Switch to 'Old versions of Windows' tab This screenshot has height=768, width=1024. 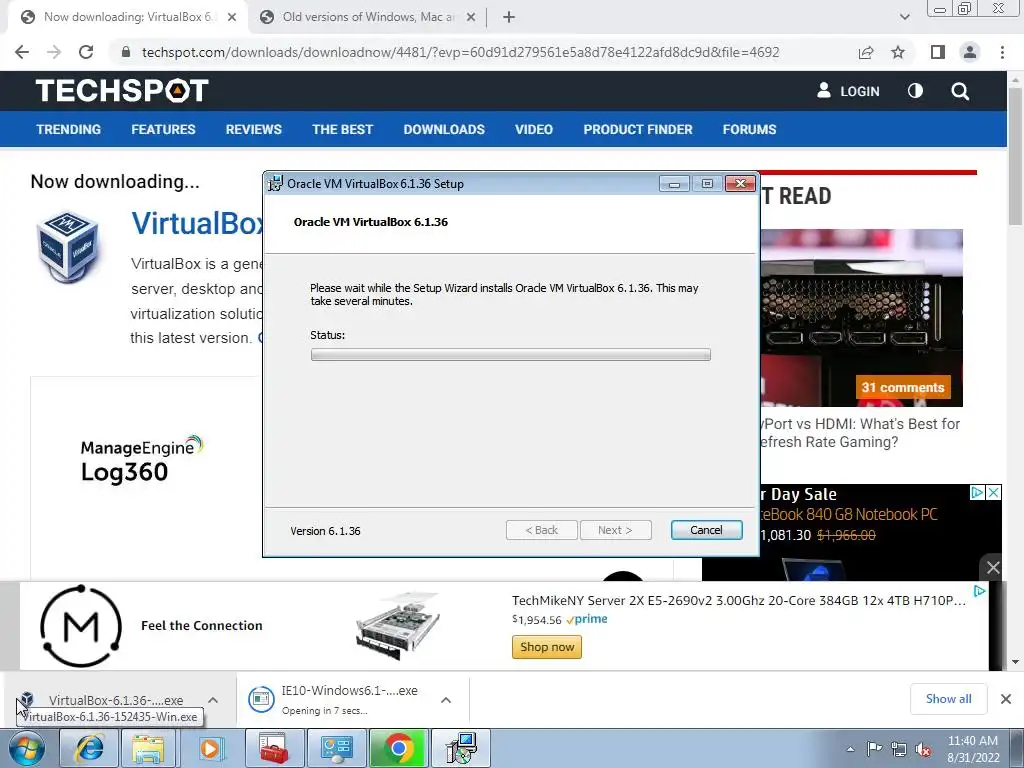click(x=368, y=17)
